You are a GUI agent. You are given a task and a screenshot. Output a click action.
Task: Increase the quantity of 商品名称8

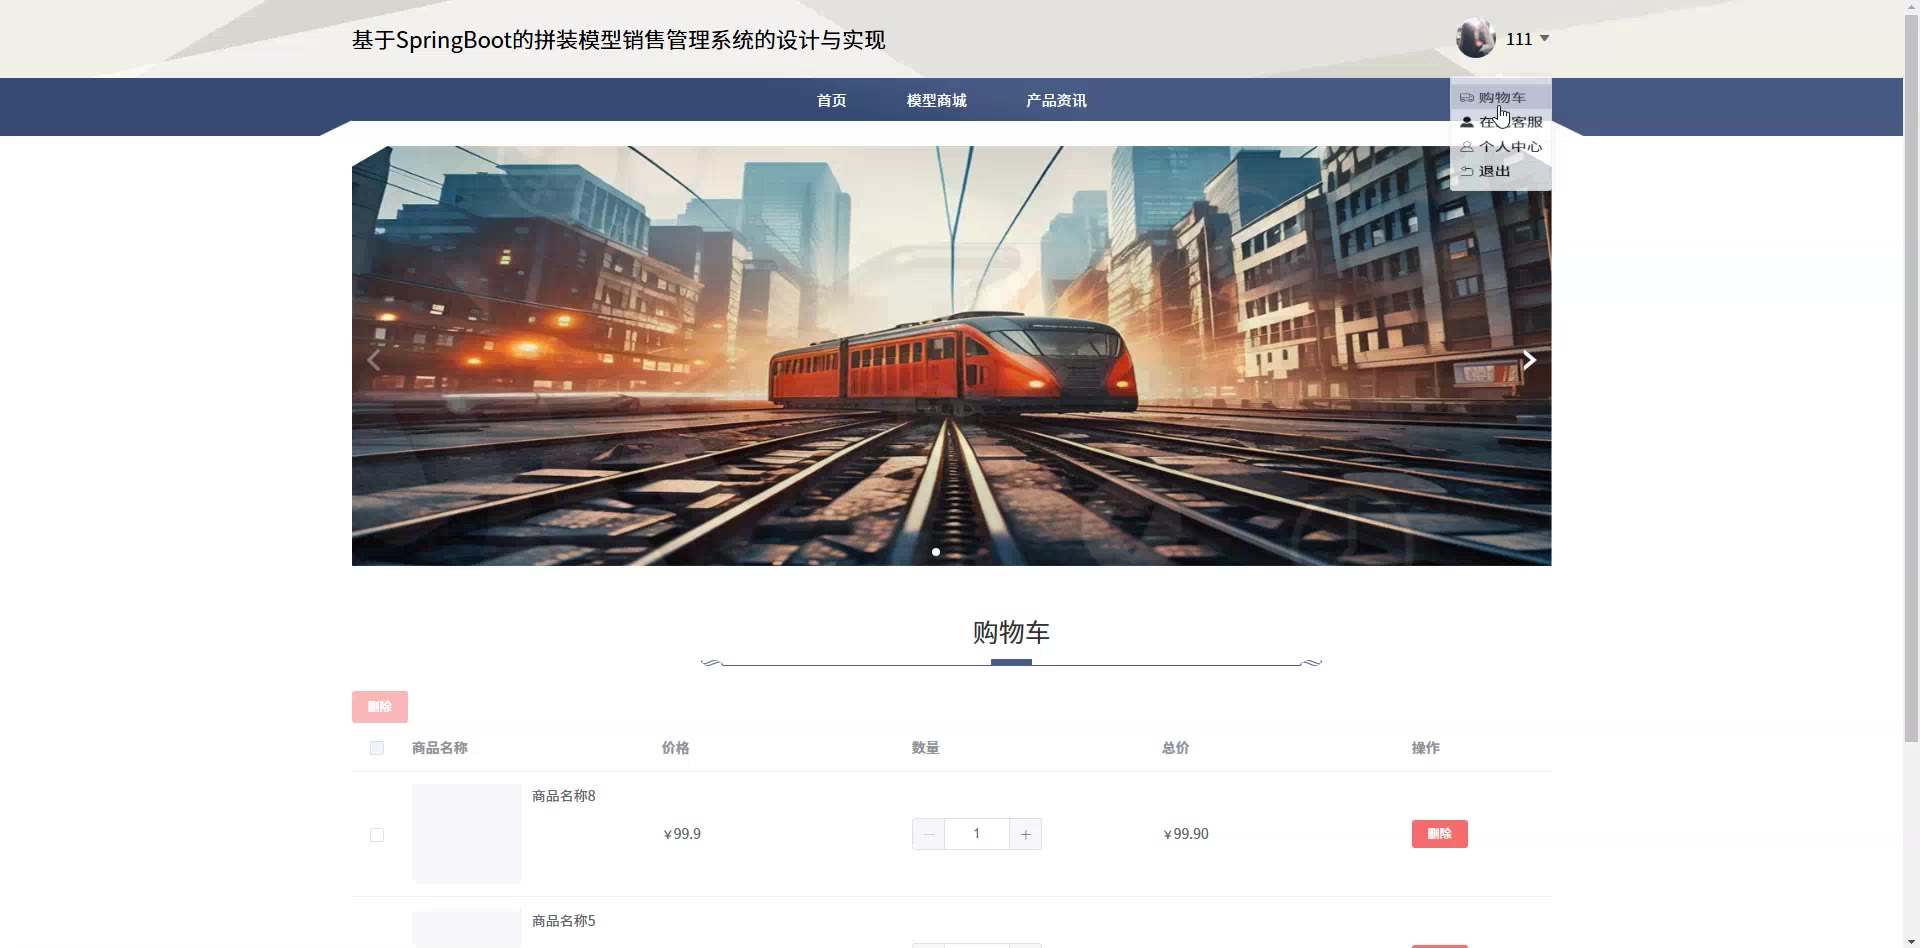[x=1025, y=834]
